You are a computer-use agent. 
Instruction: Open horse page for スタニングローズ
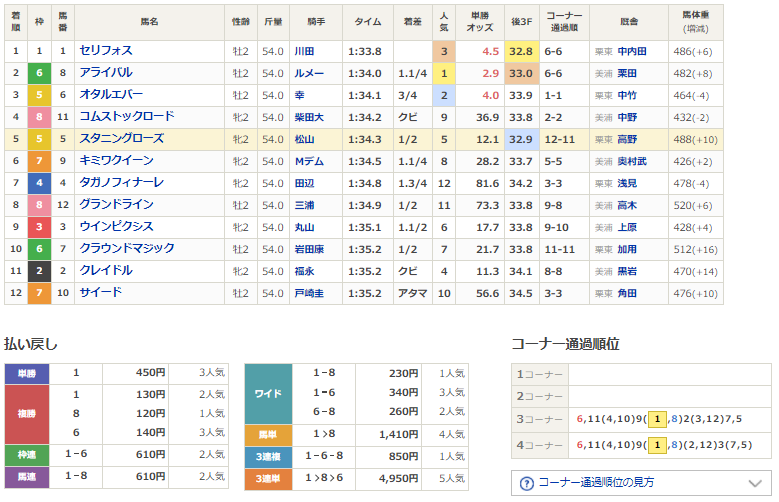(x=122, y=139)
